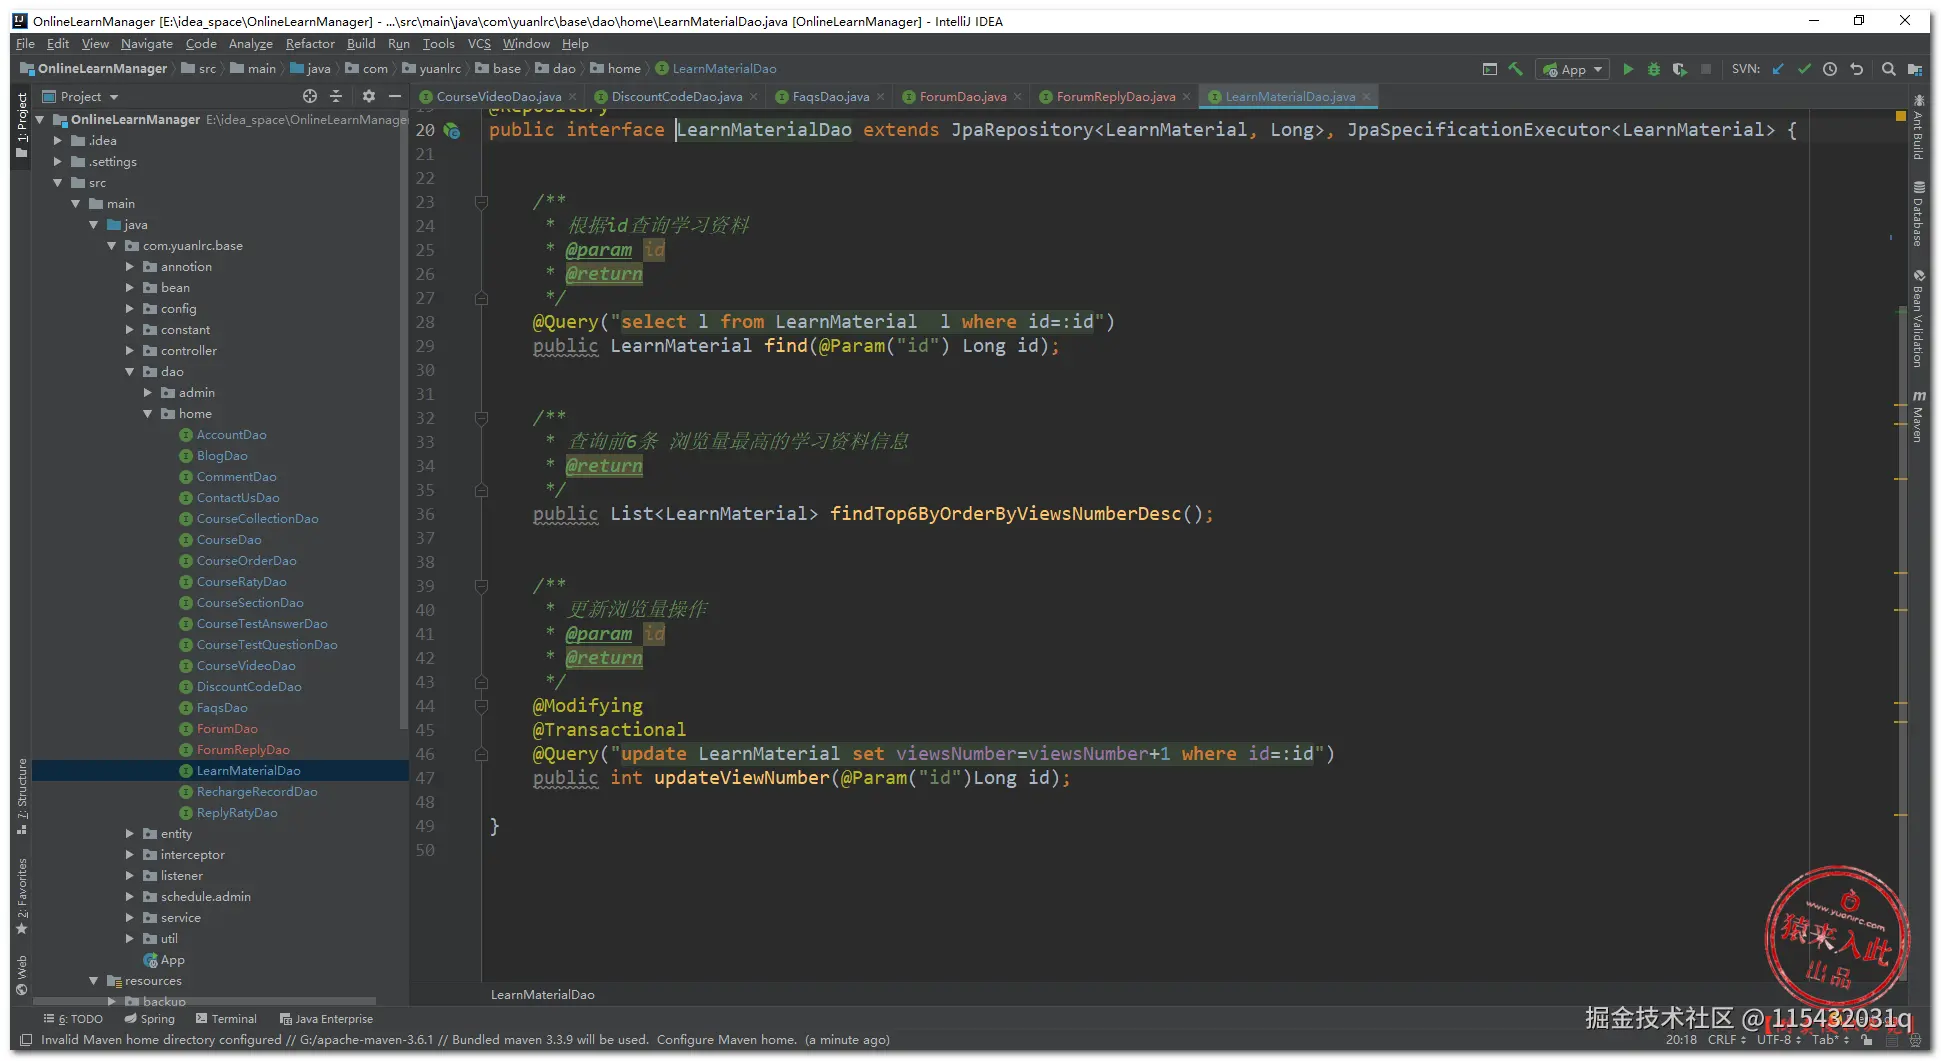This screenshot has height=1061, width=1941.
Task: Expand the service package
Action: pos(130,918)
